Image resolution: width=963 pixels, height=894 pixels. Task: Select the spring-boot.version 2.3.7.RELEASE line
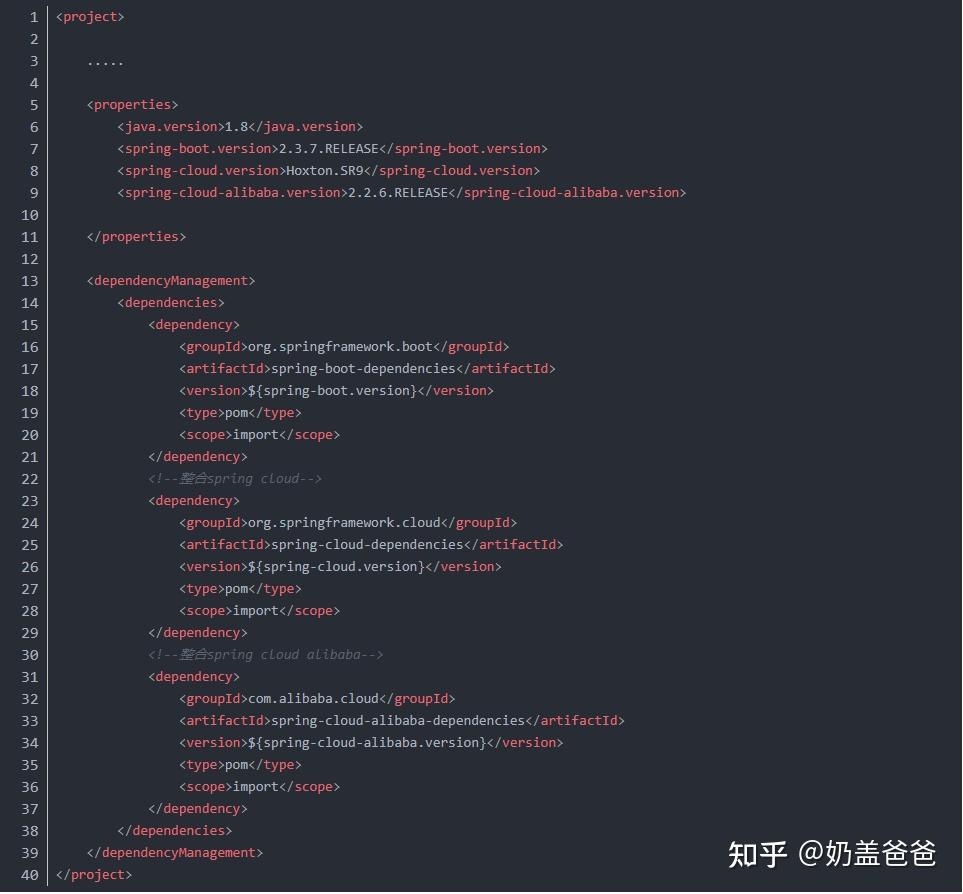click(332, 149)
